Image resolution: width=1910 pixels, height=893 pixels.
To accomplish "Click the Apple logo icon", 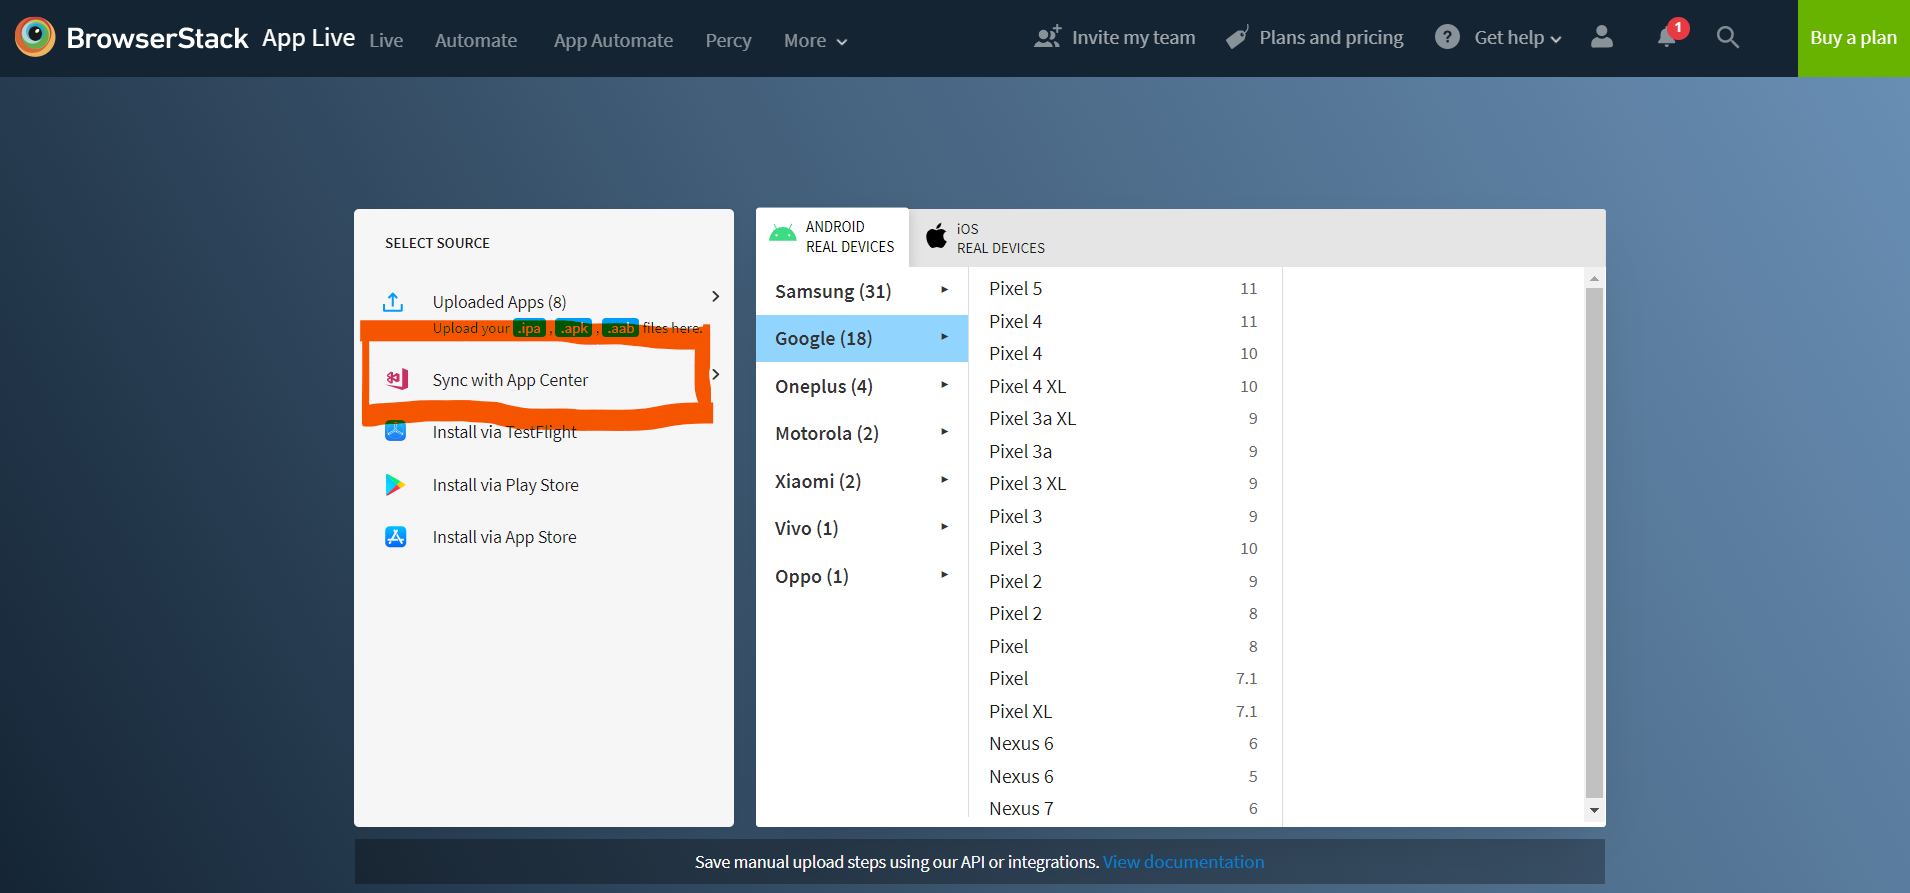I will pyautogui.click(x=936, y=236).
